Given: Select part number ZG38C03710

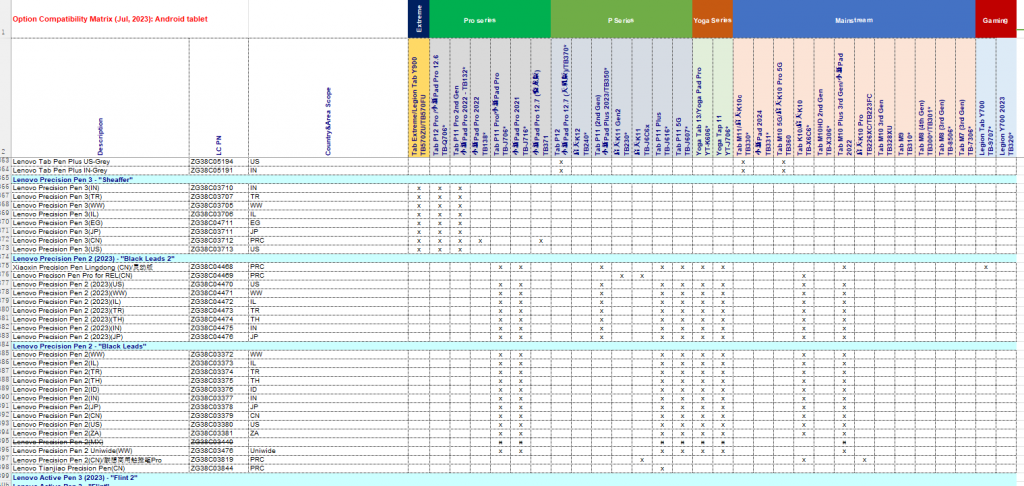Looking at the screenshot, I should (x=219, y=188).
